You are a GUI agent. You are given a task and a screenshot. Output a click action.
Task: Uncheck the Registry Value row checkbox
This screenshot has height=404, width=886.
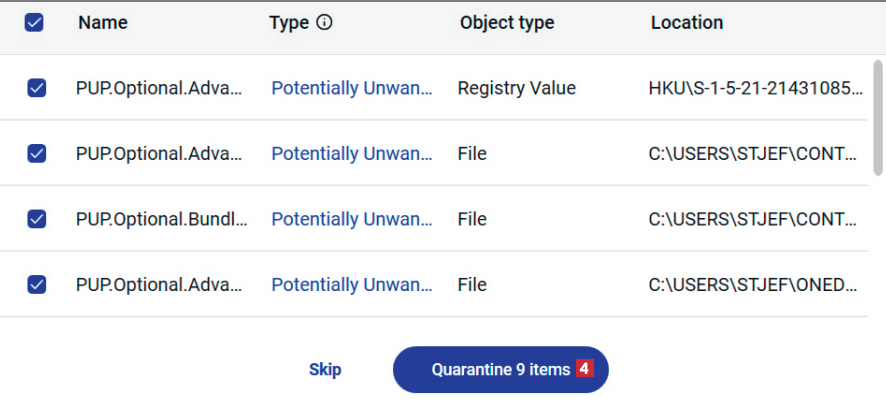36,88
